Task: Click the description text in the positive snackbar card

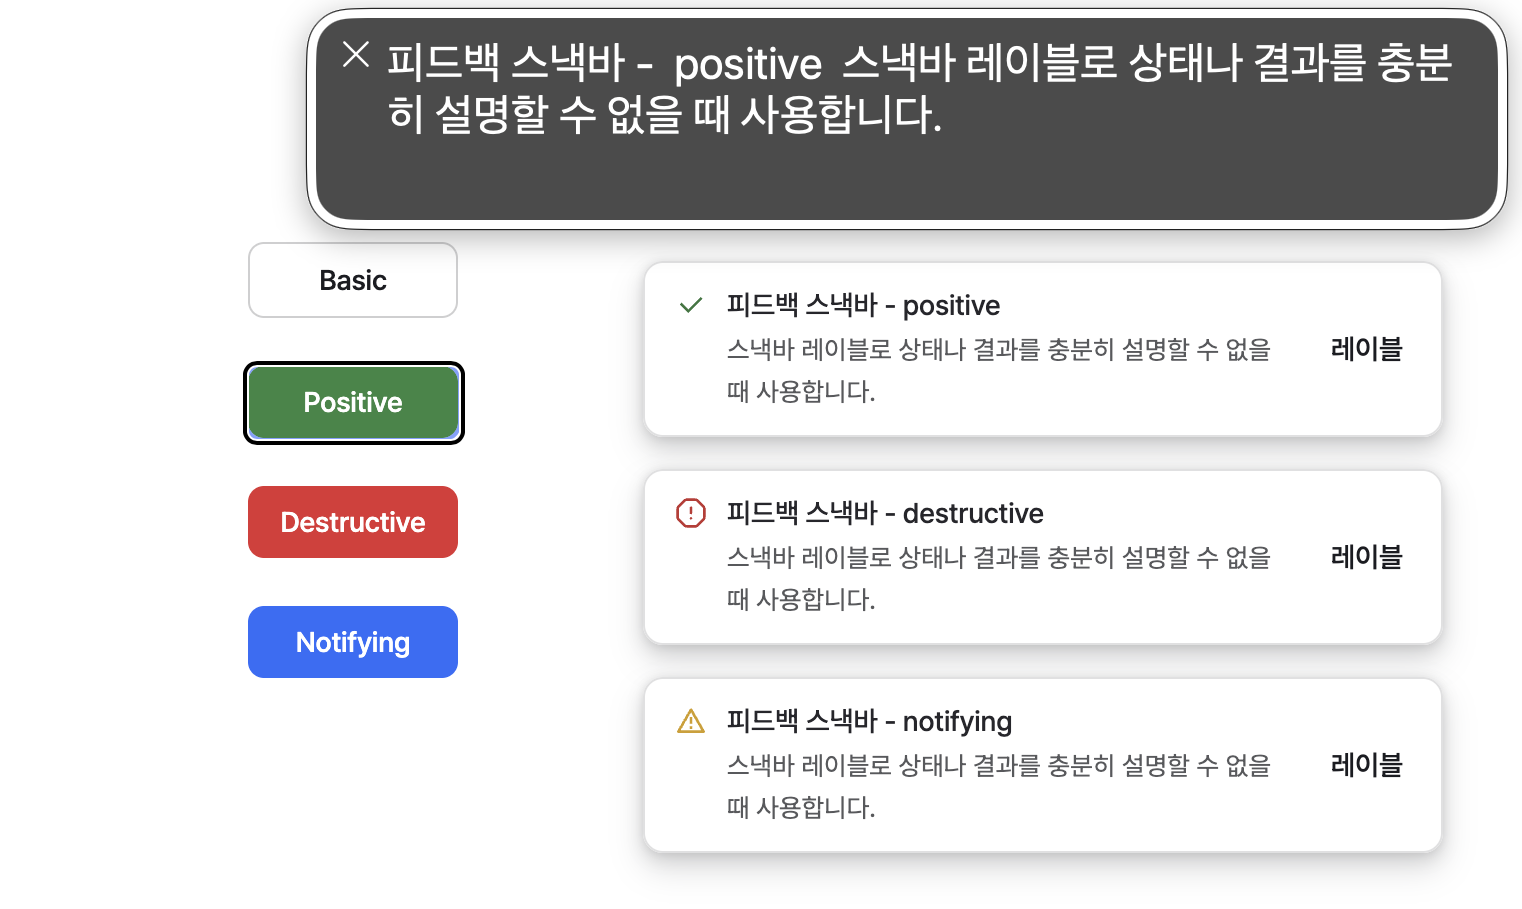Action: click(x=998, y=370)
